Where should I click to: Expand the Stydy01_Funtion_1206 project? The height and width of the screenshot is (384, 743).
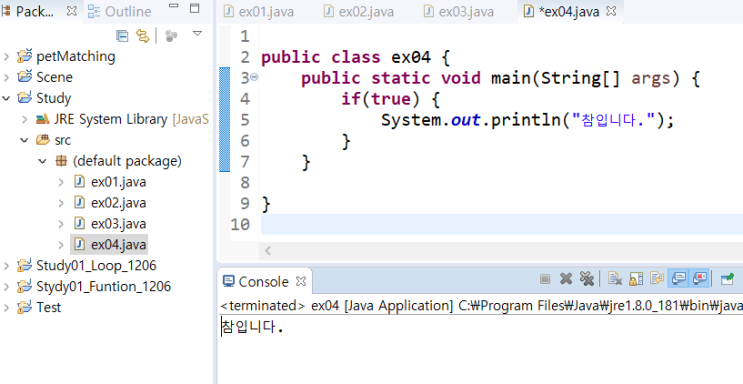6,286
